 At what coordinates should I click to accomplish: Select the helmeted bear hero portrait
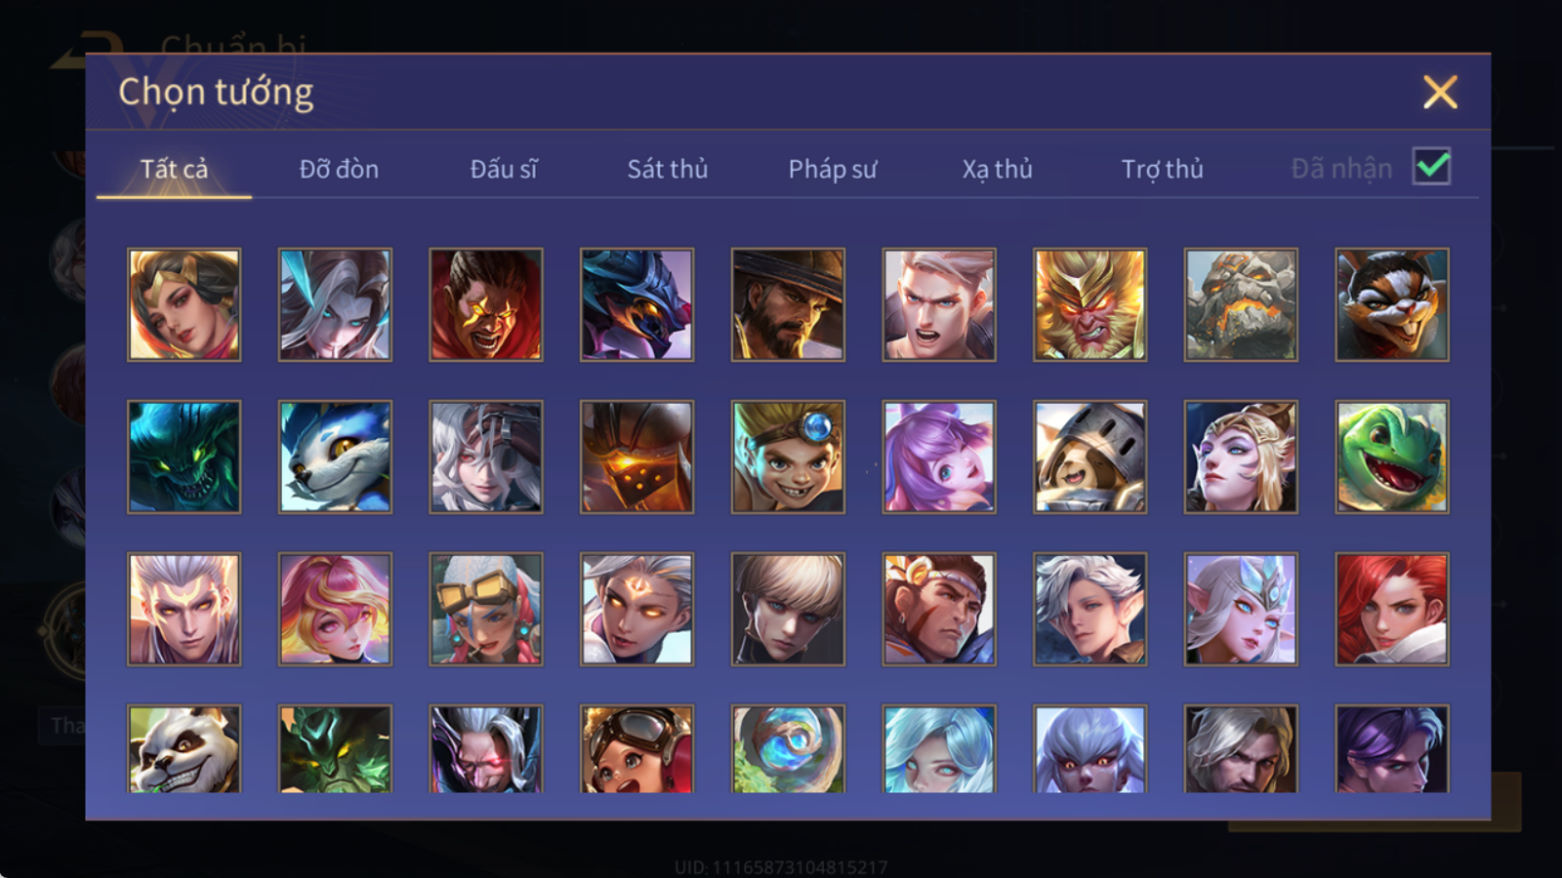click(1089, 457)
